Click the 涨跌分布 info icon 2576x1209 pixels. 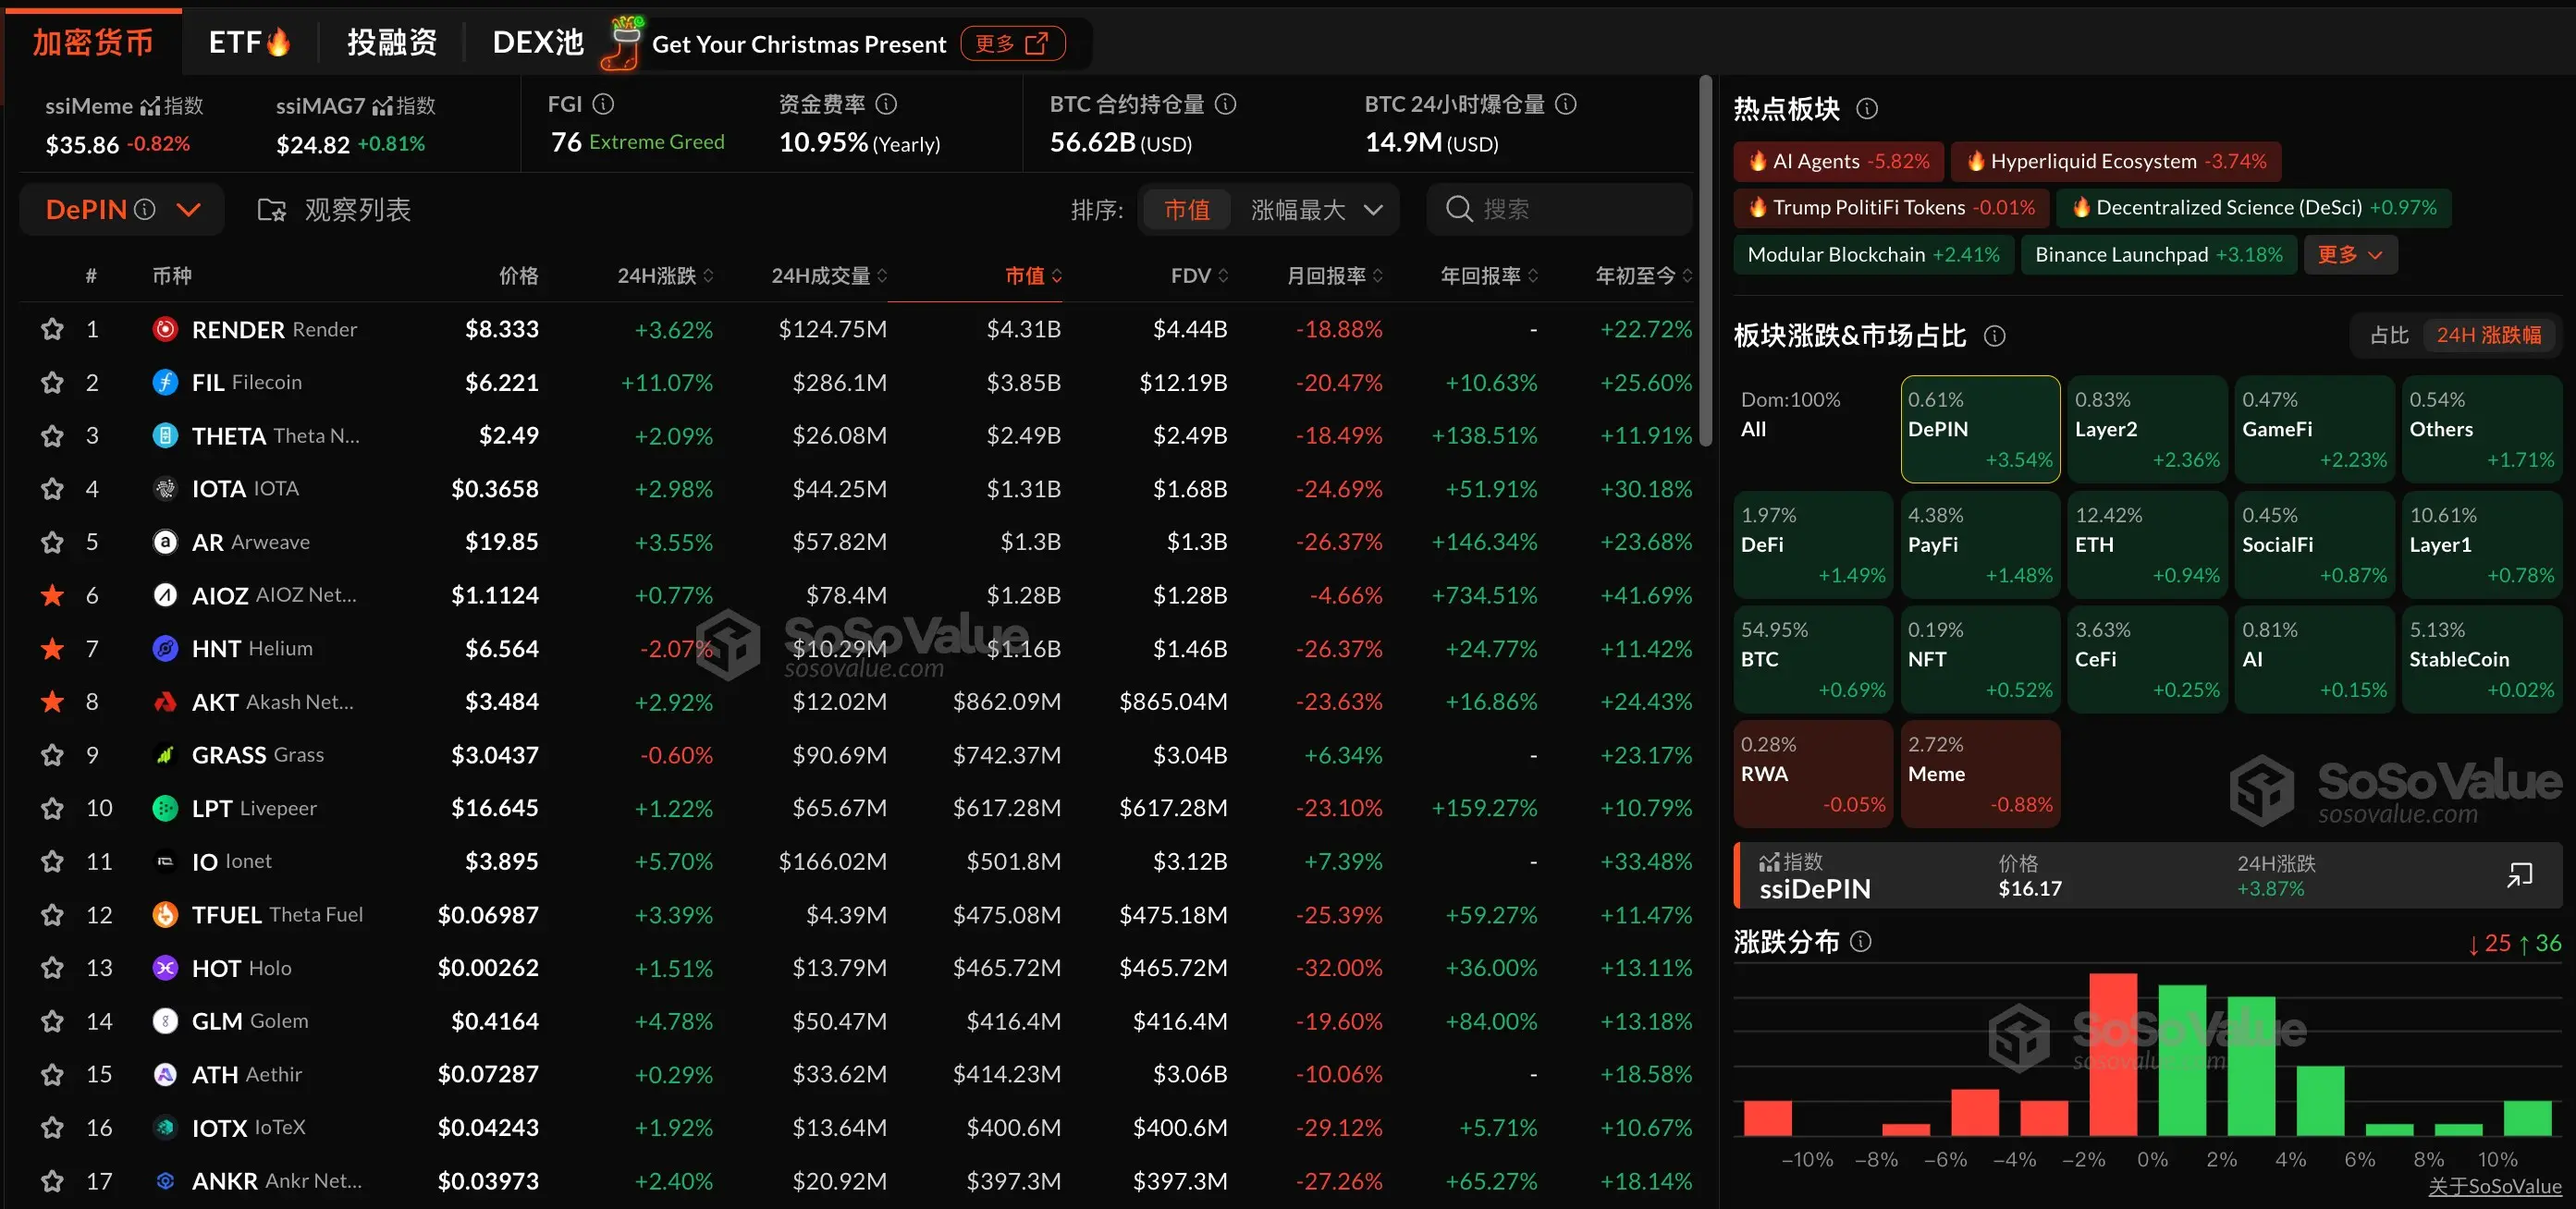[1862, 941]
